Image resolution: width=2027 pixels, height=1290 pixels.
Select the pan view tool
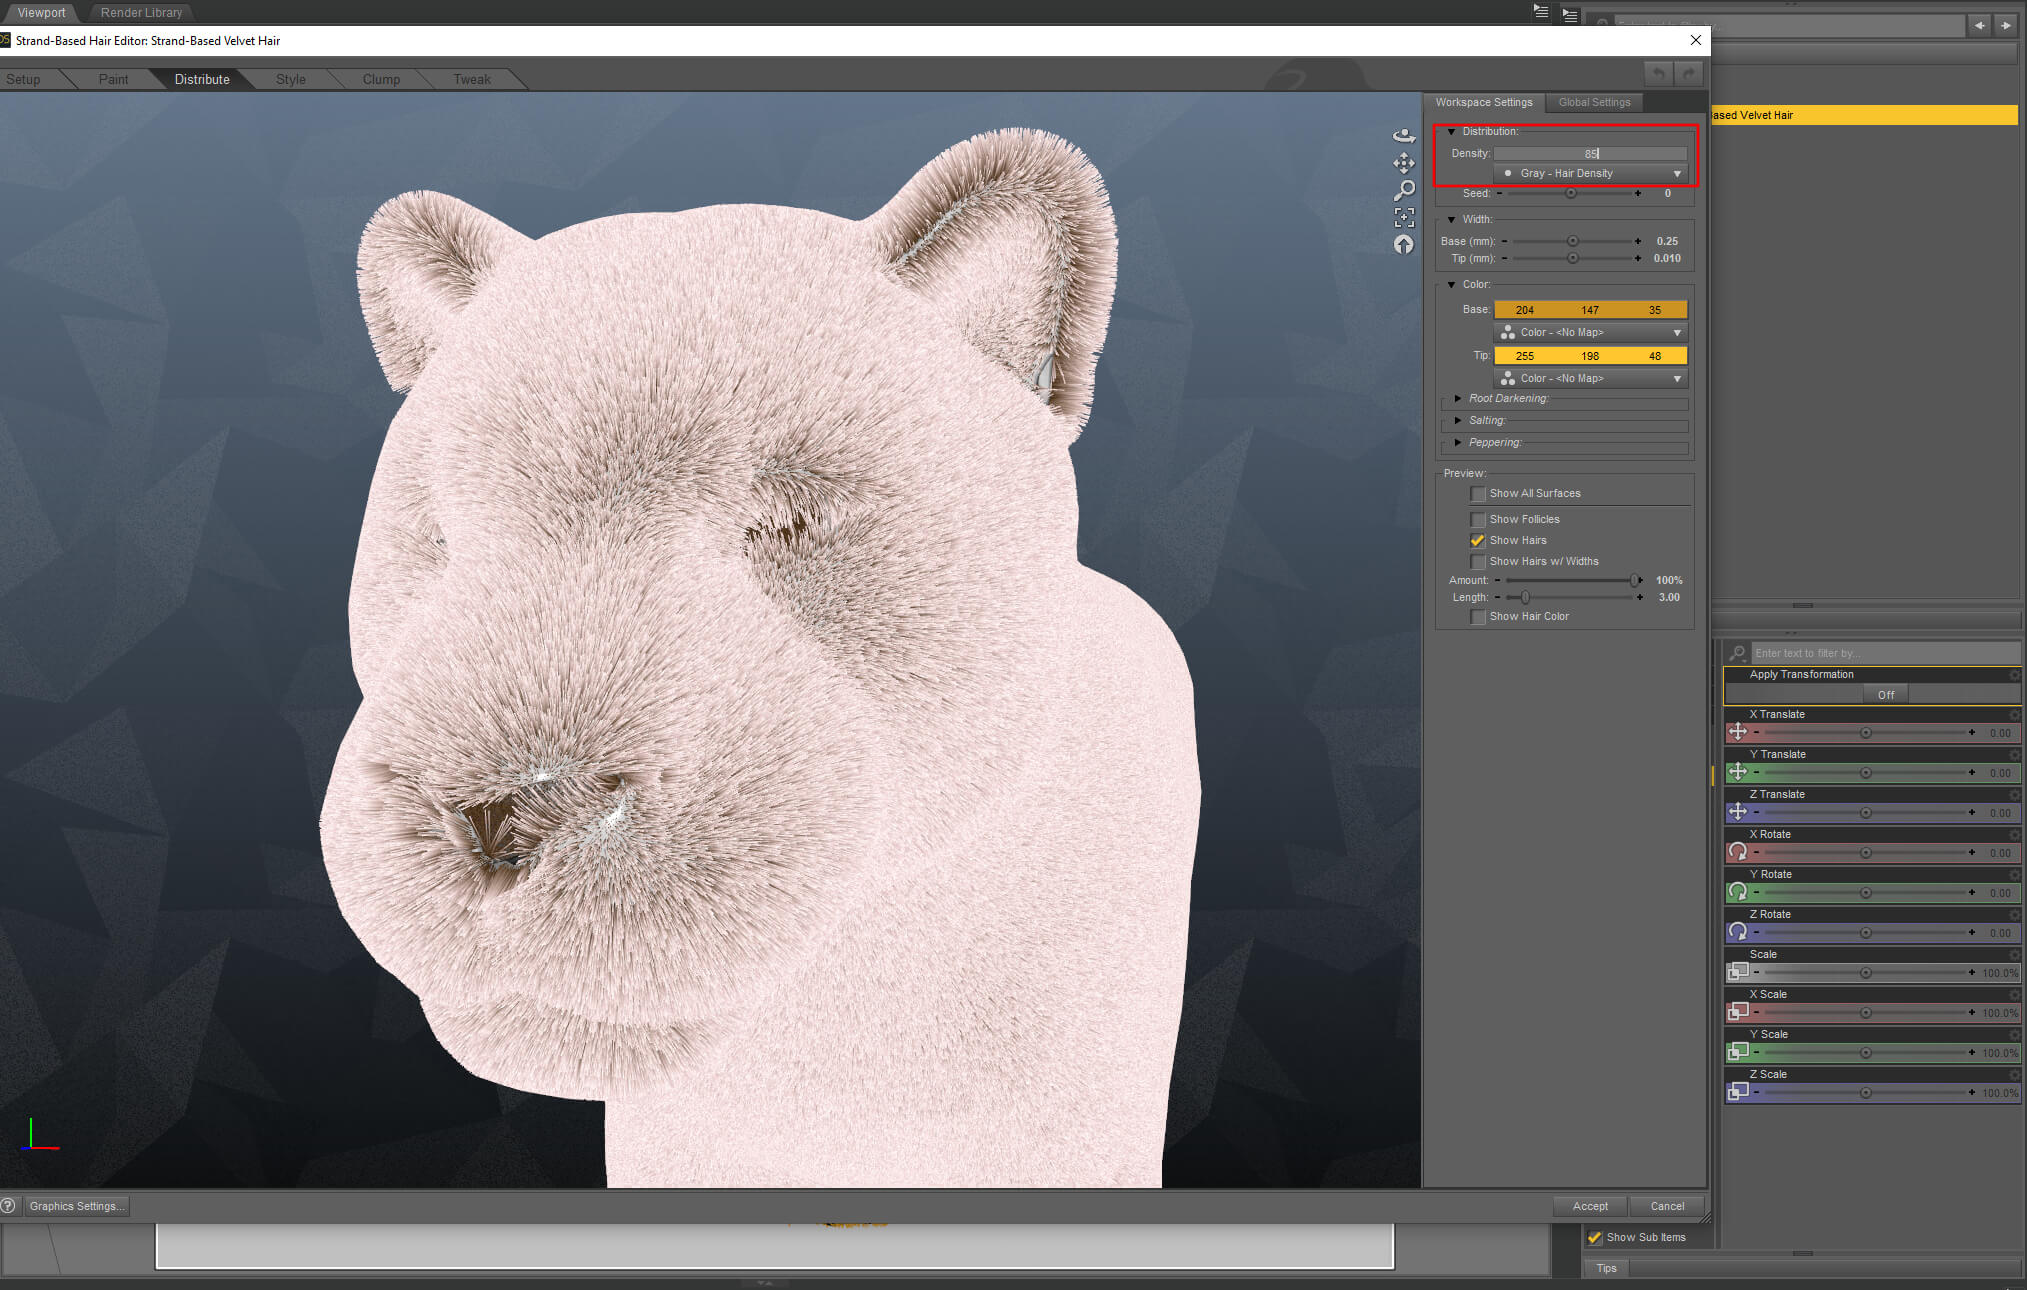click(x=1404, y=163)
